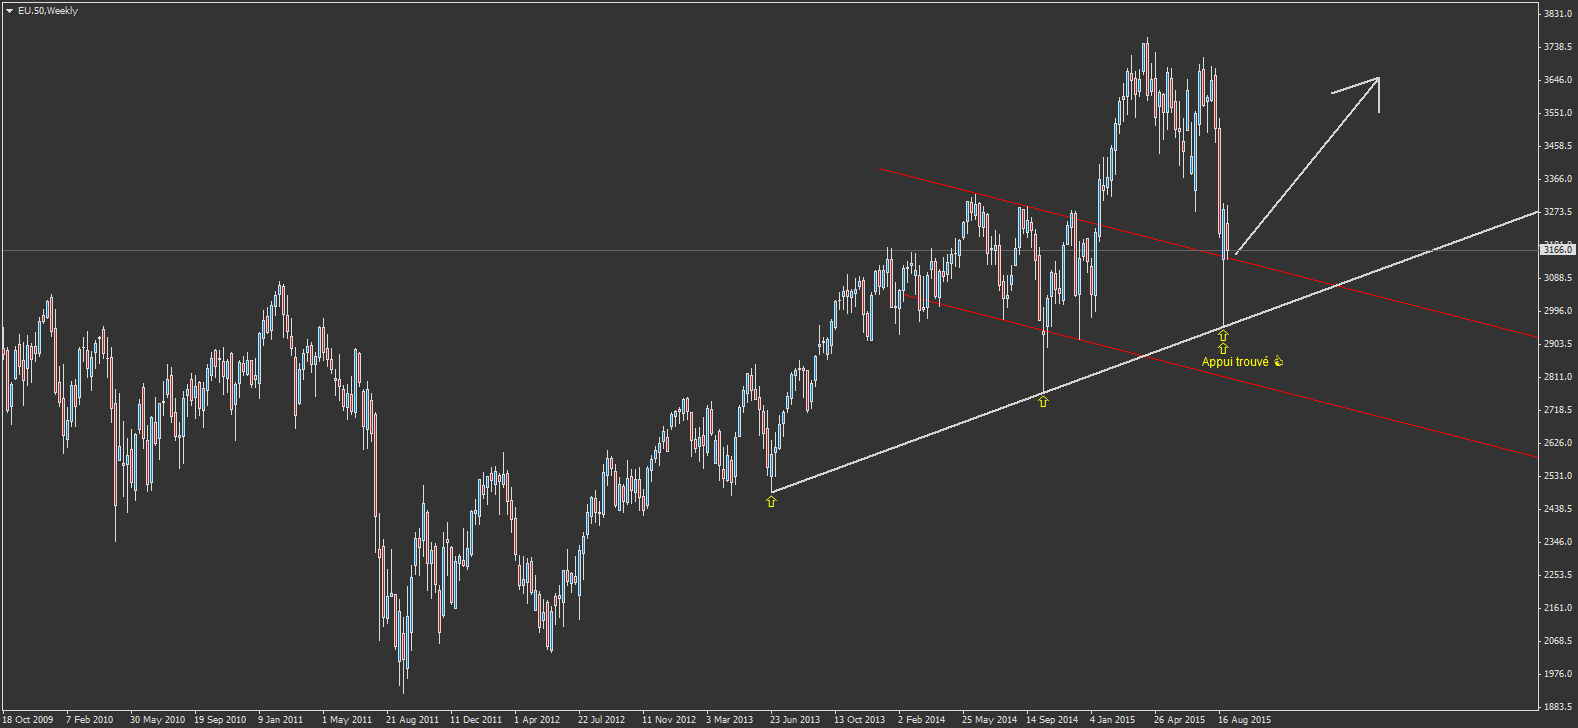Click the 30 May 2010 date label
Screen dimensions: 1578x728
point(157,720)
